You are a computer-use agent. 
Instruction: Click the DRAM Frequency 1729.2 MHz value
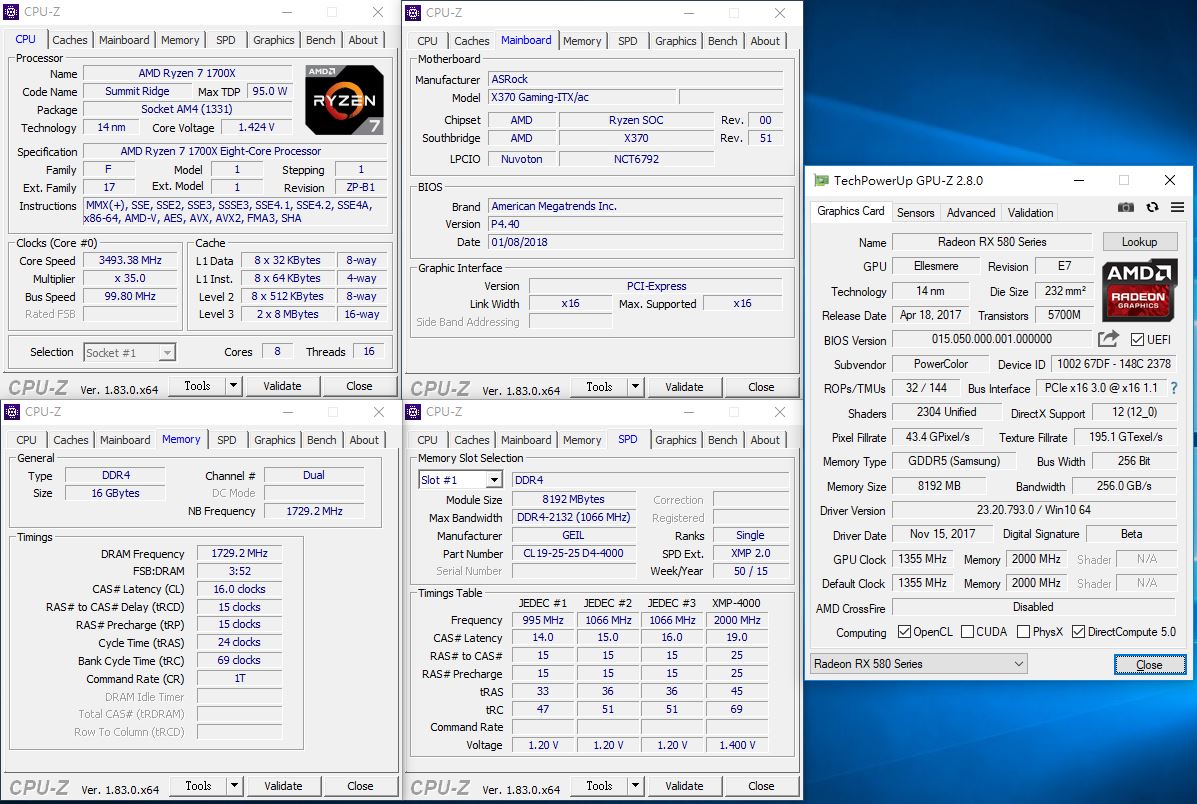(x=239, y=553)
